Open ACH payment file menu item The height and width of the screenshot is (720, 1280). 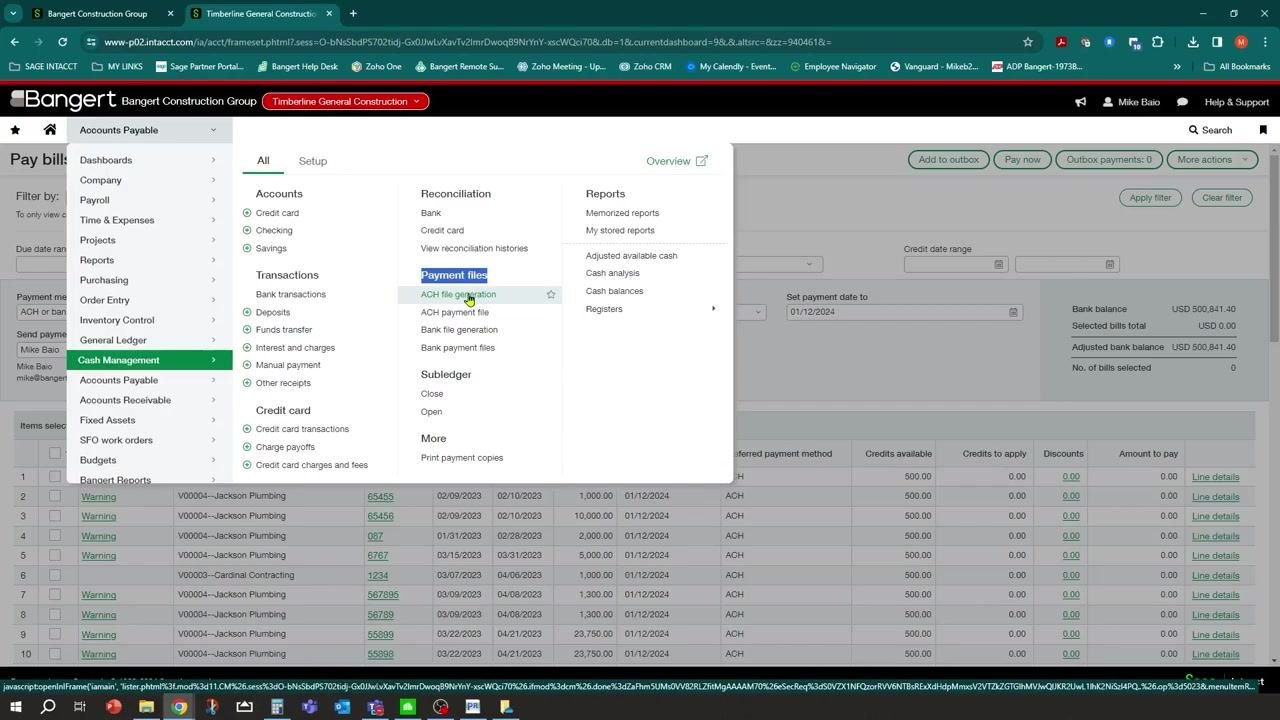(x=455, y=312)
